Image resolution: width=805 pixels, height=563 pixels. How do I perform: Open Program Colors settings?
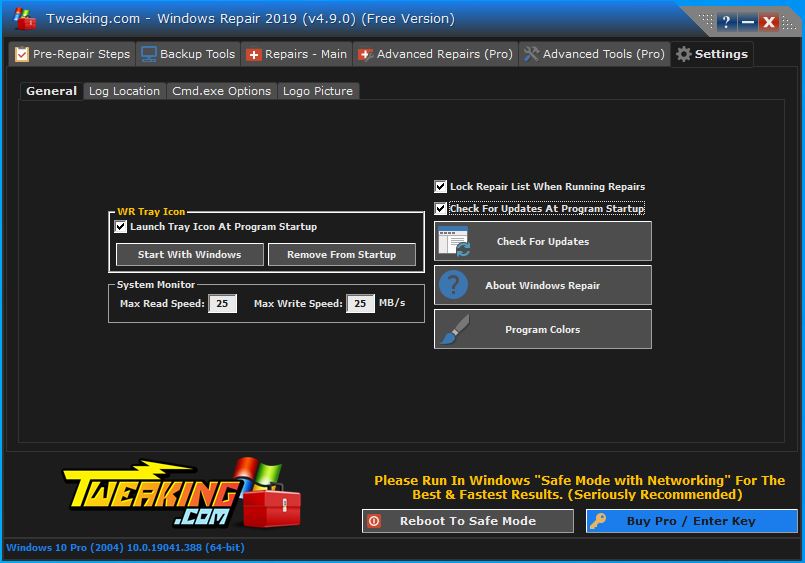point(543,329)
